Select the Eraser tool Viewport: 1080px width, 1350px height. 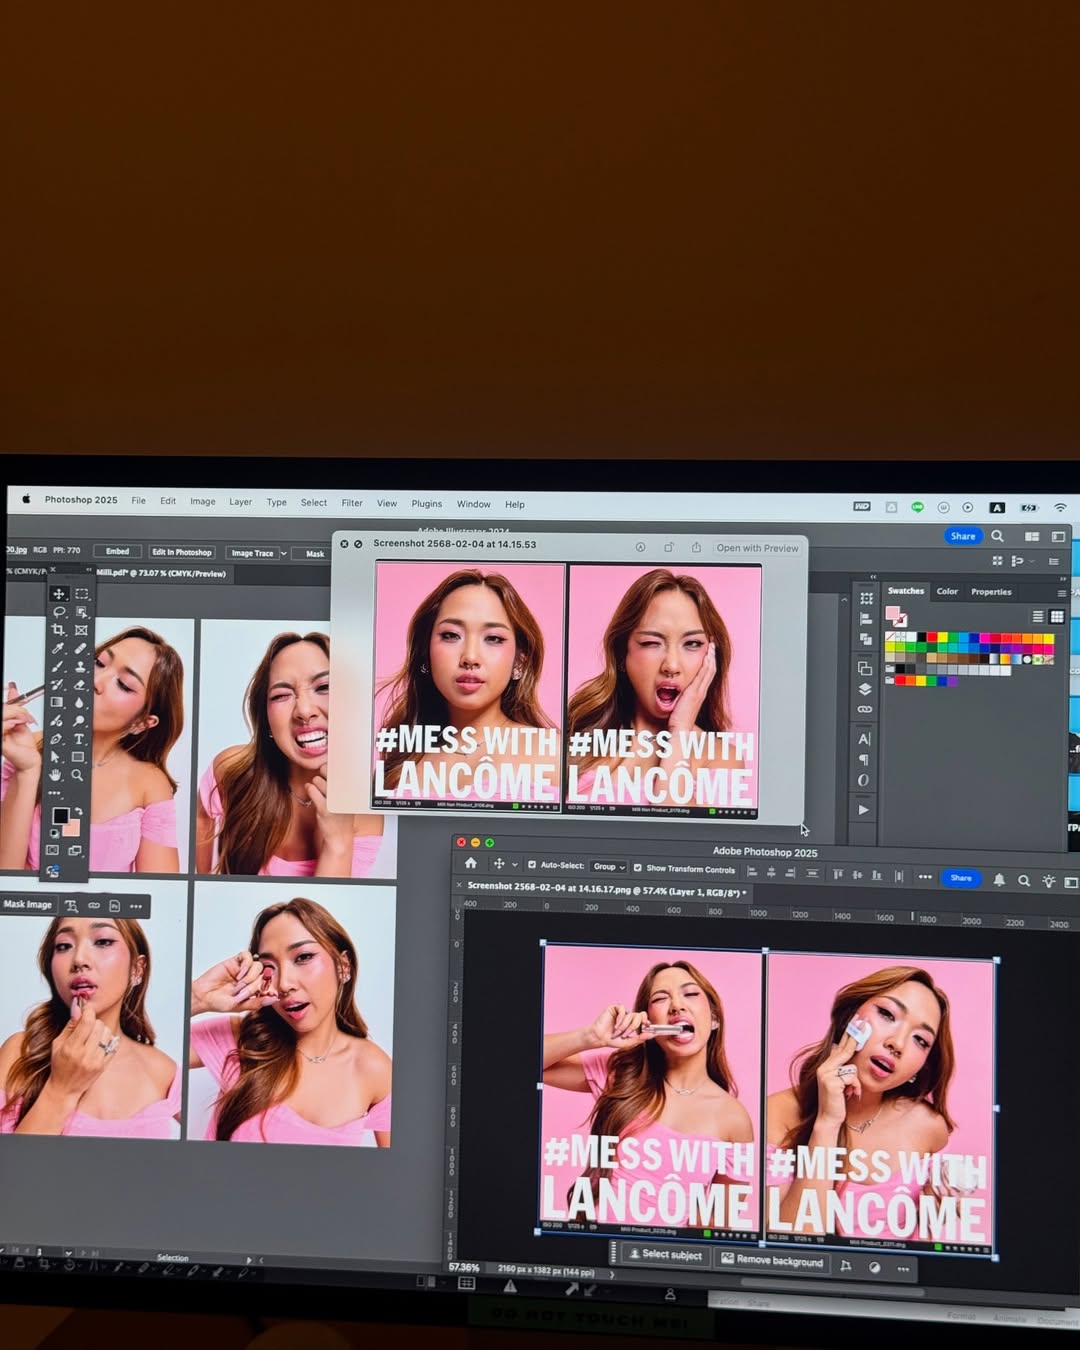81,685
